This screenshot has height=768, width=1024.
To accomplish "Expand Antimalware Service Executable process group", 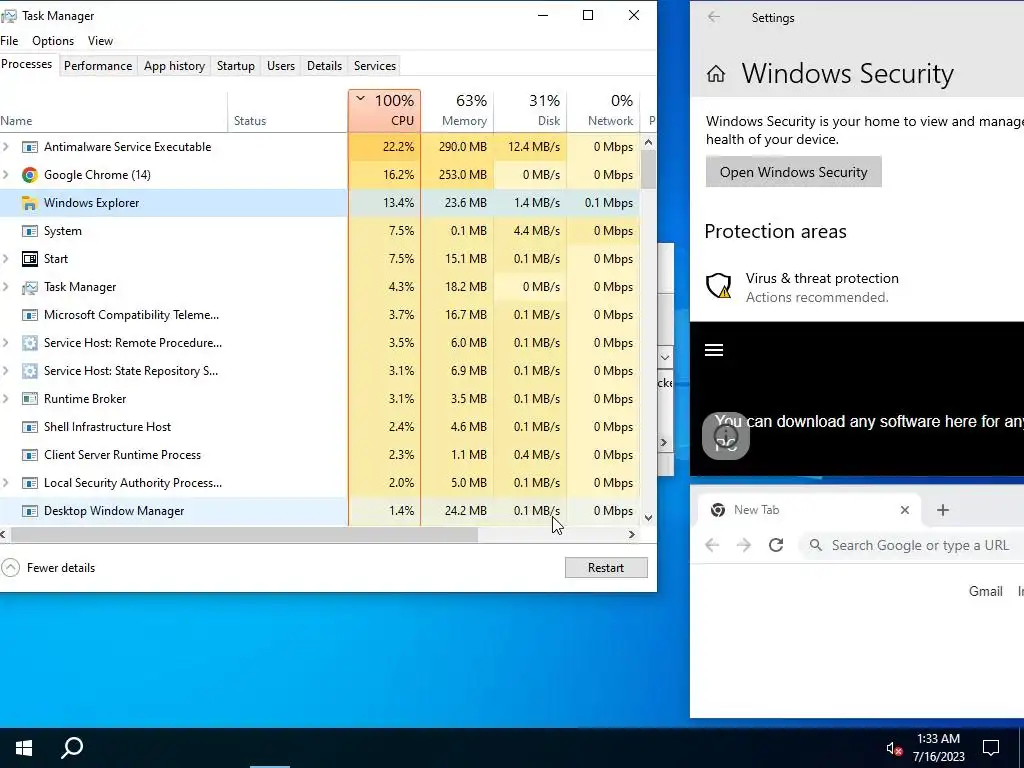I will click(6, 147).
